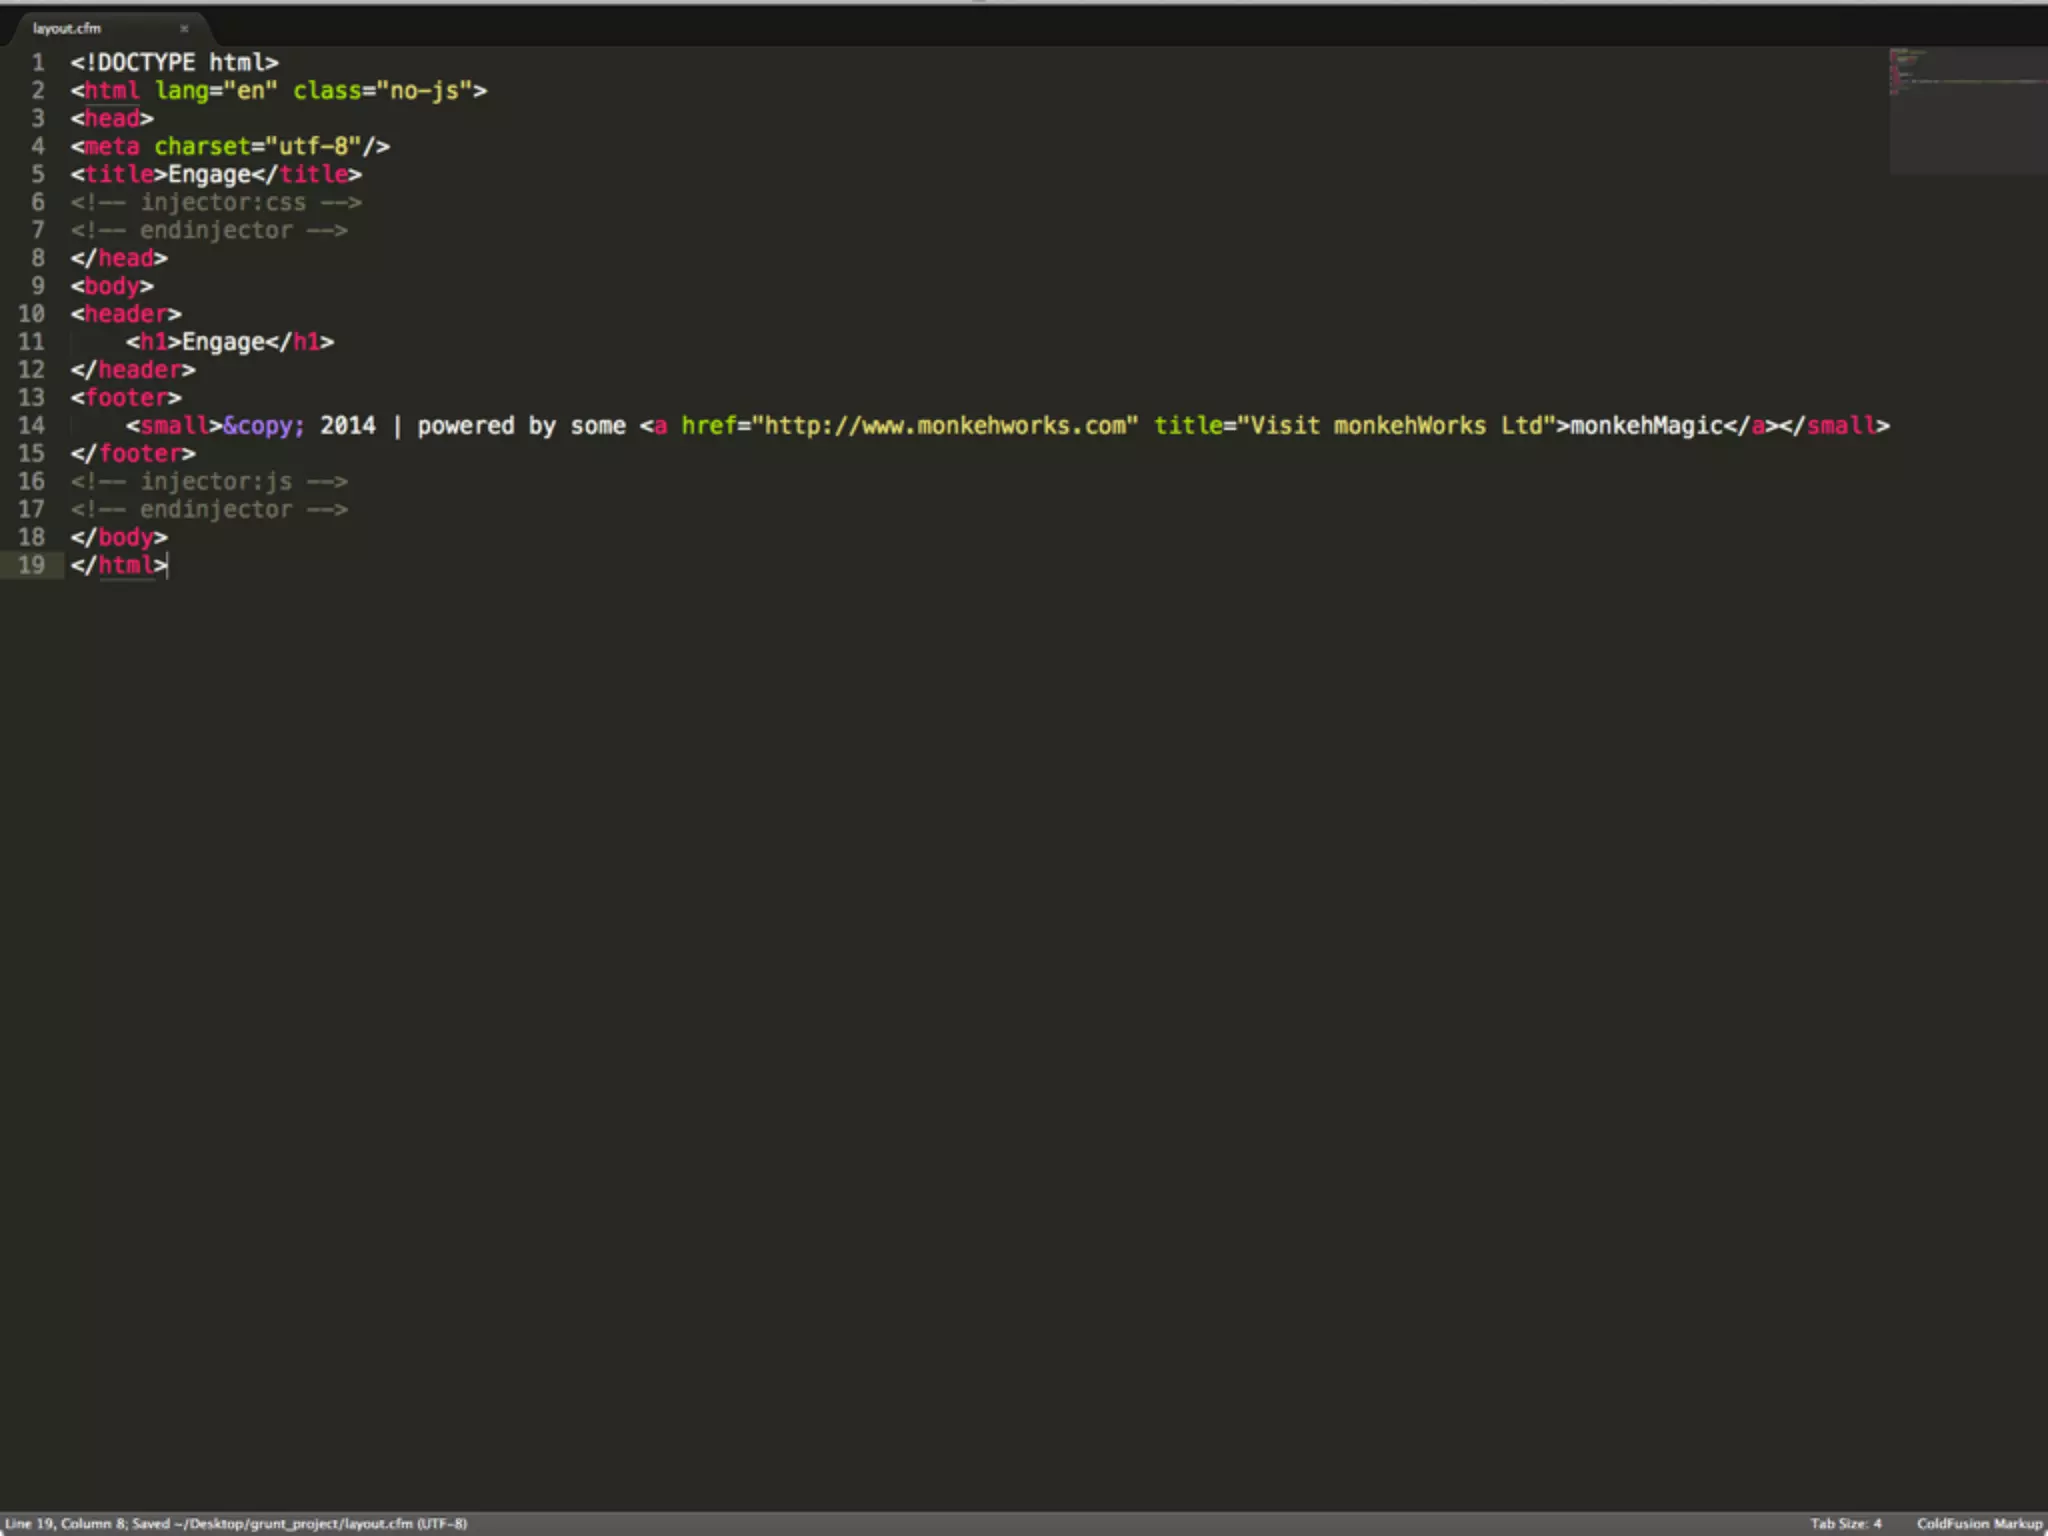
Task: Close the layout.cfm tab with its x
Action: tap(184, 29)
